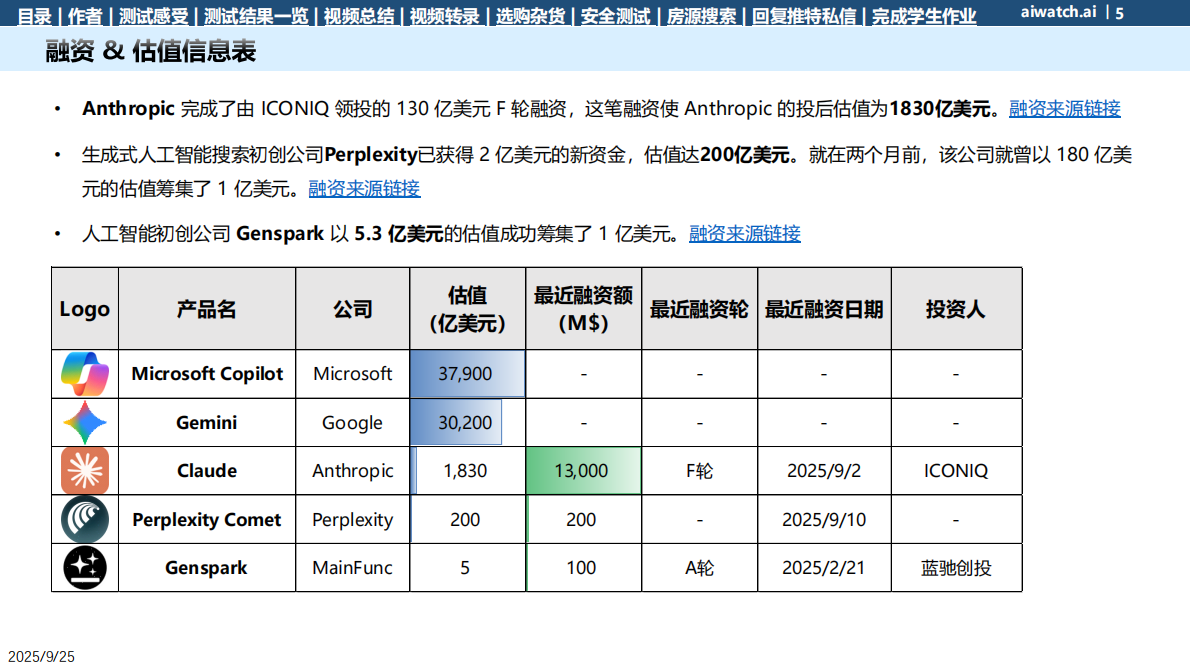Click the Microsoft Copilot logo icon

[85, 374]
